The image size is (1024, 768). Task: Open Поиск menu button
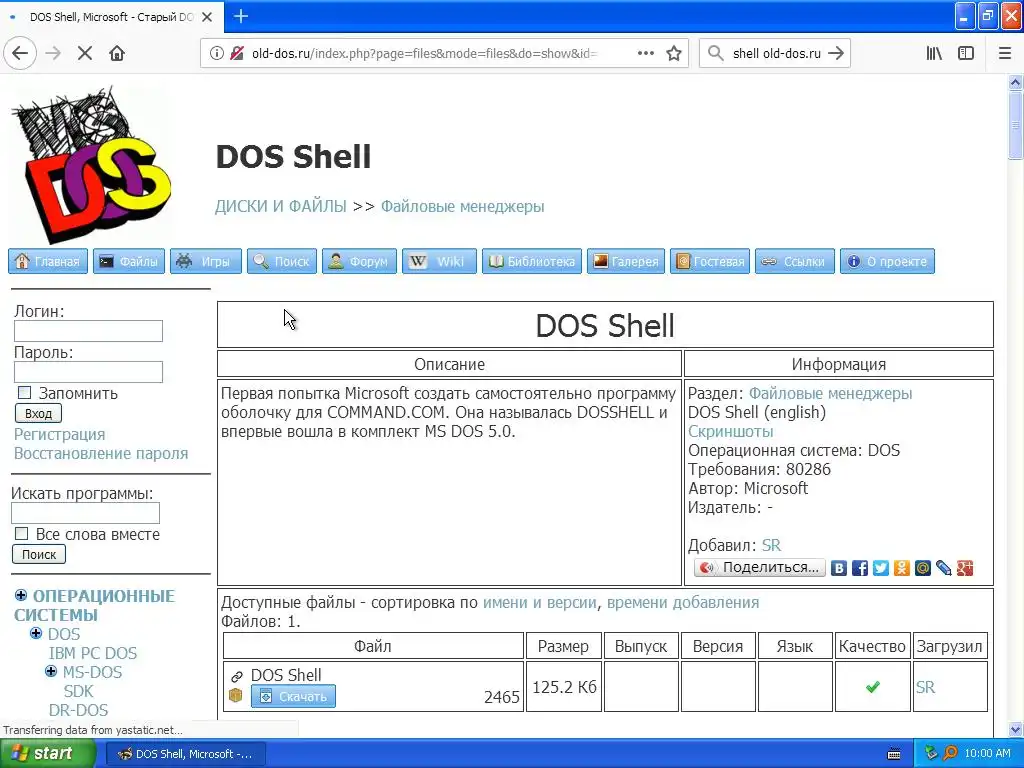click(281, 261)
